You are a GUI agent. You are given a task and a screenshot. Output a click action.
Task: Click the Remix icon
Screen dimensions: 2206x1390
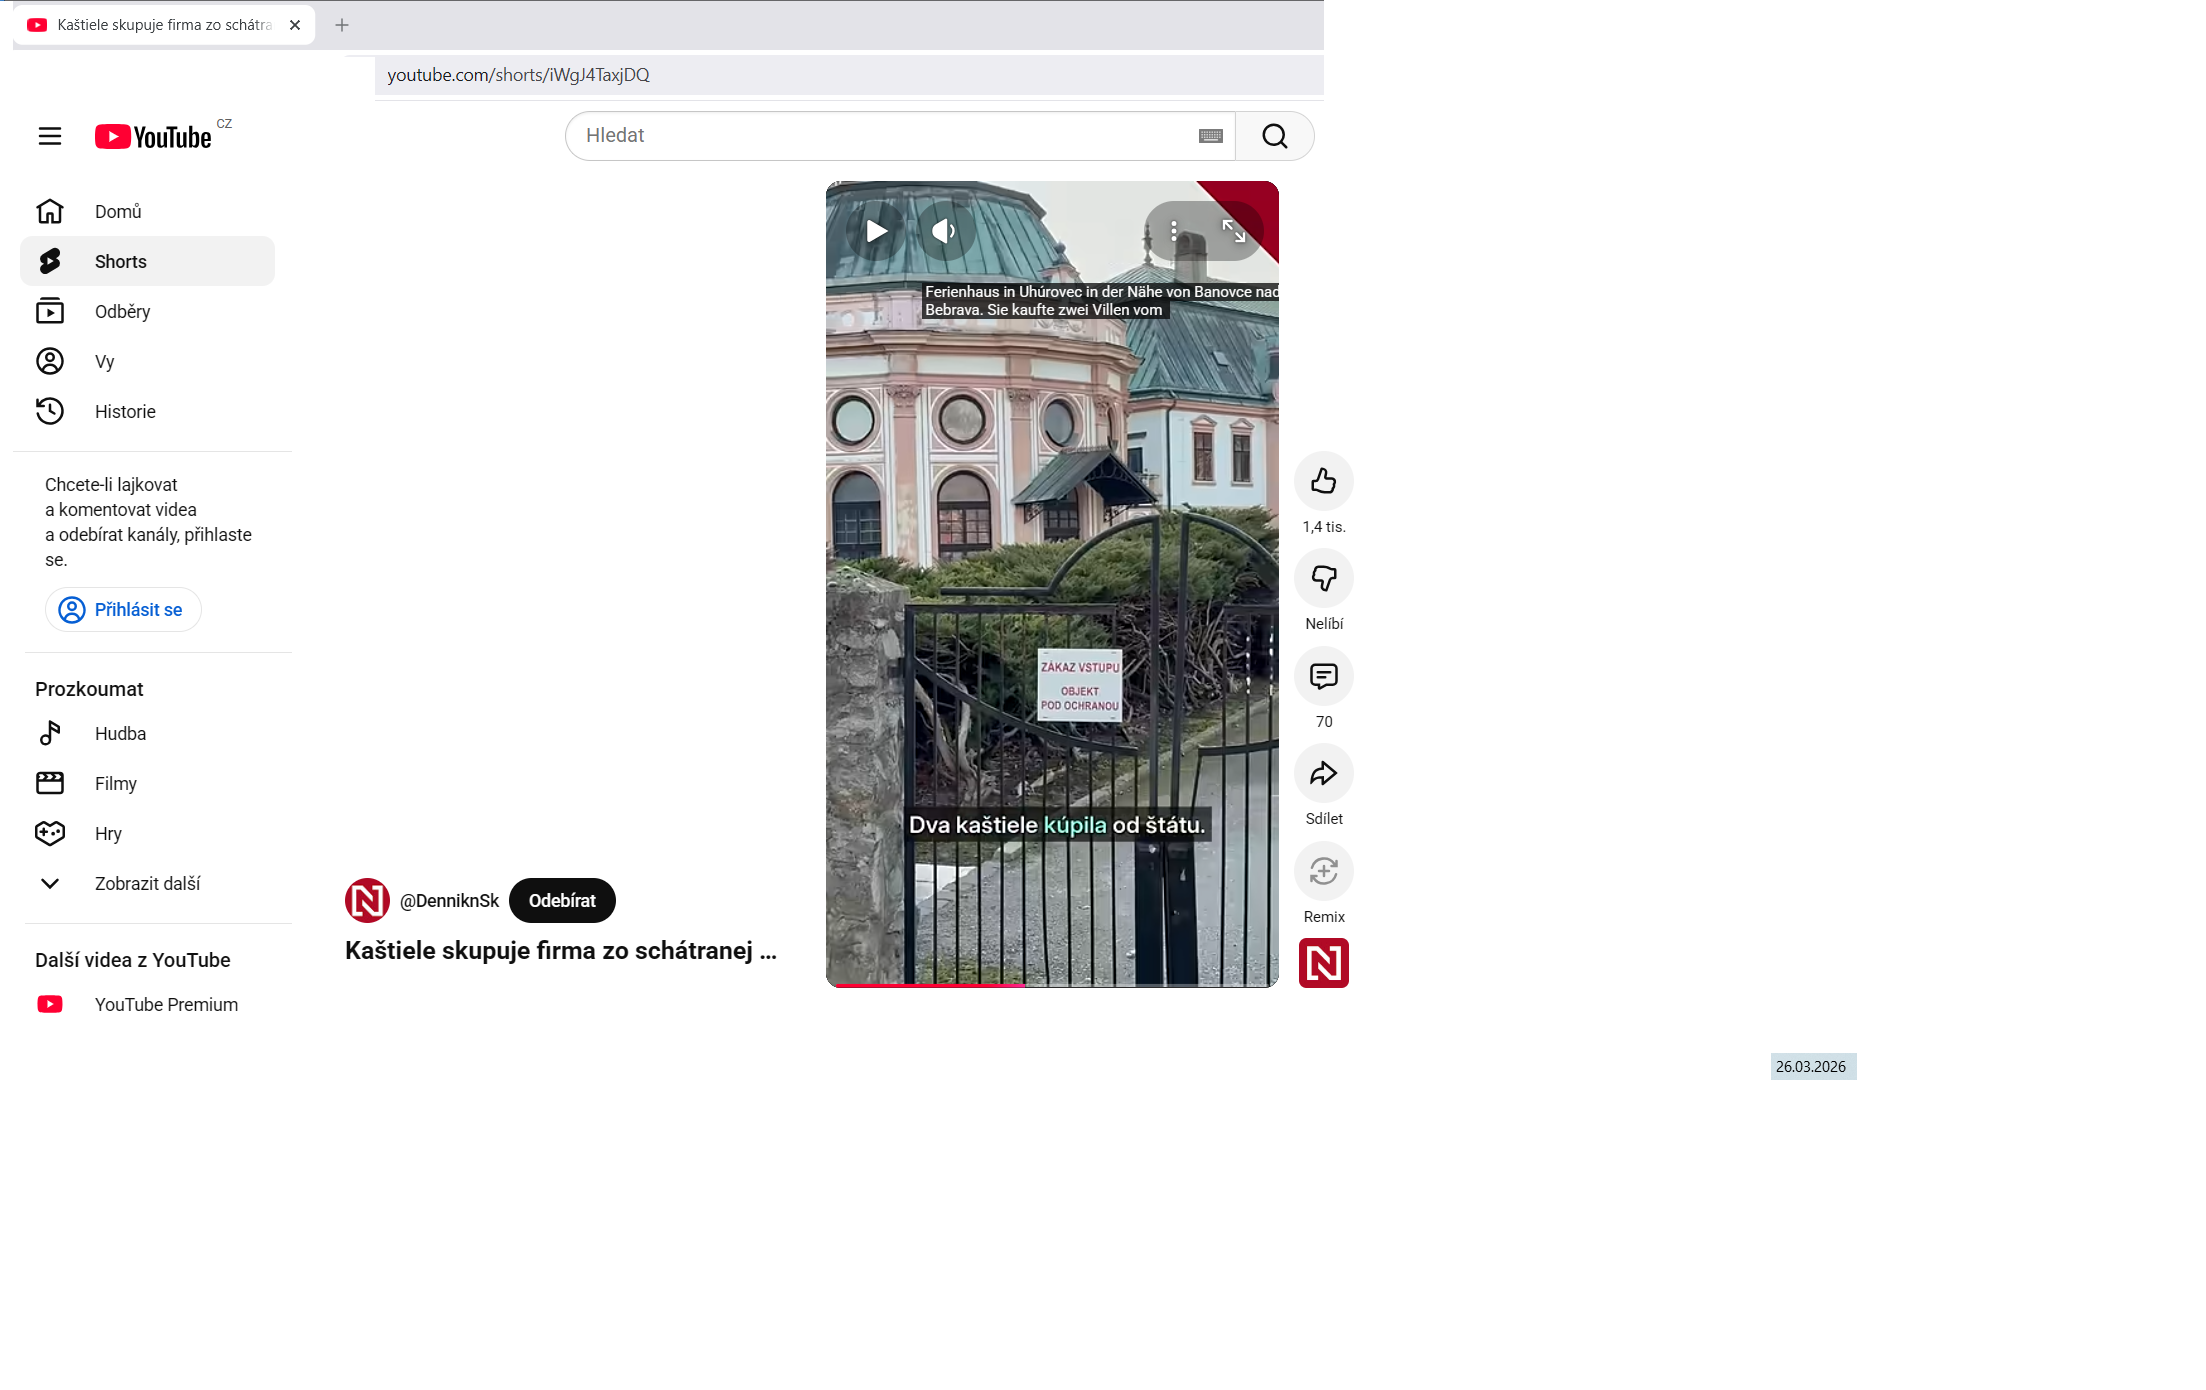[1323, 871]
